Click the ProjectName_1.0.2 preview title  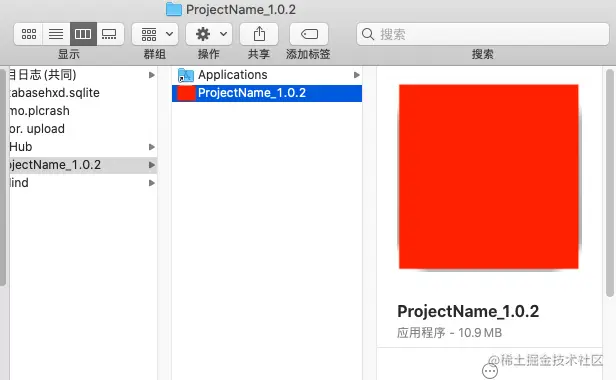[468, 311]
